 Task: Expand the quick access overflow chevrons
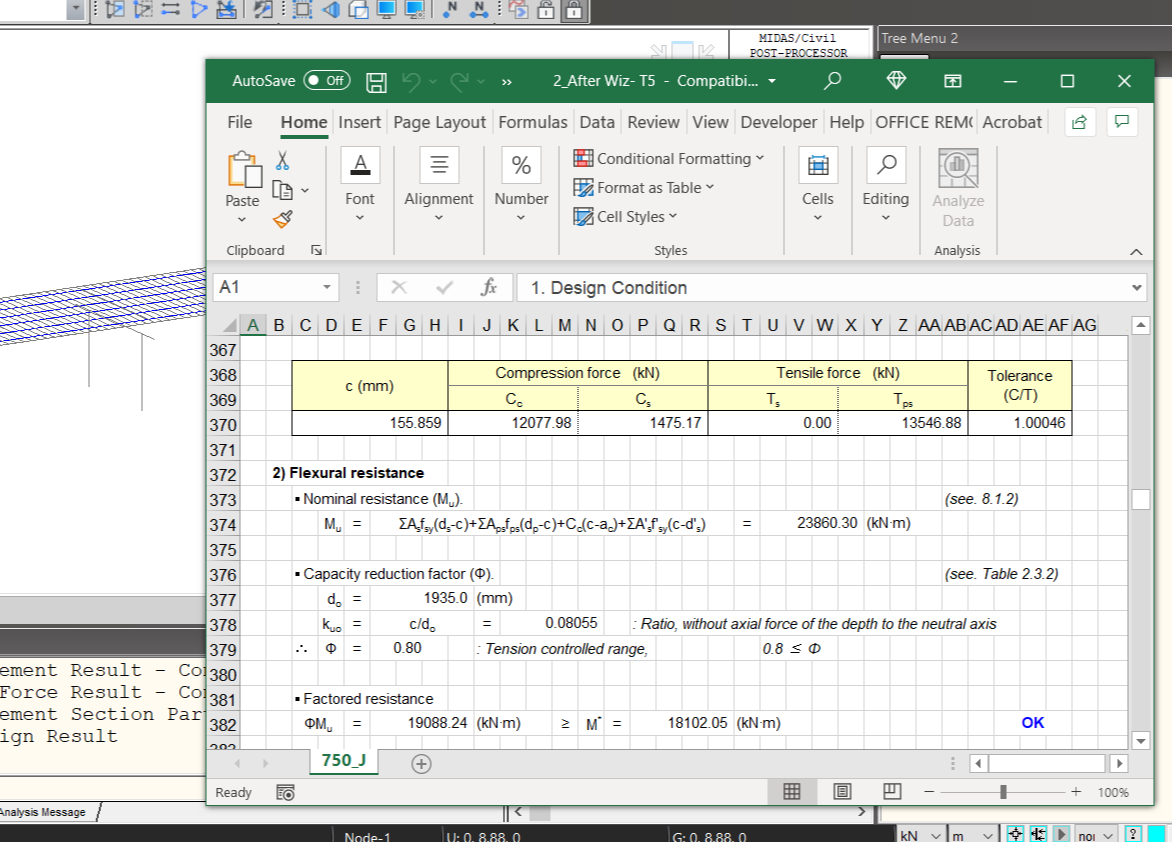[x=507, y=82]
